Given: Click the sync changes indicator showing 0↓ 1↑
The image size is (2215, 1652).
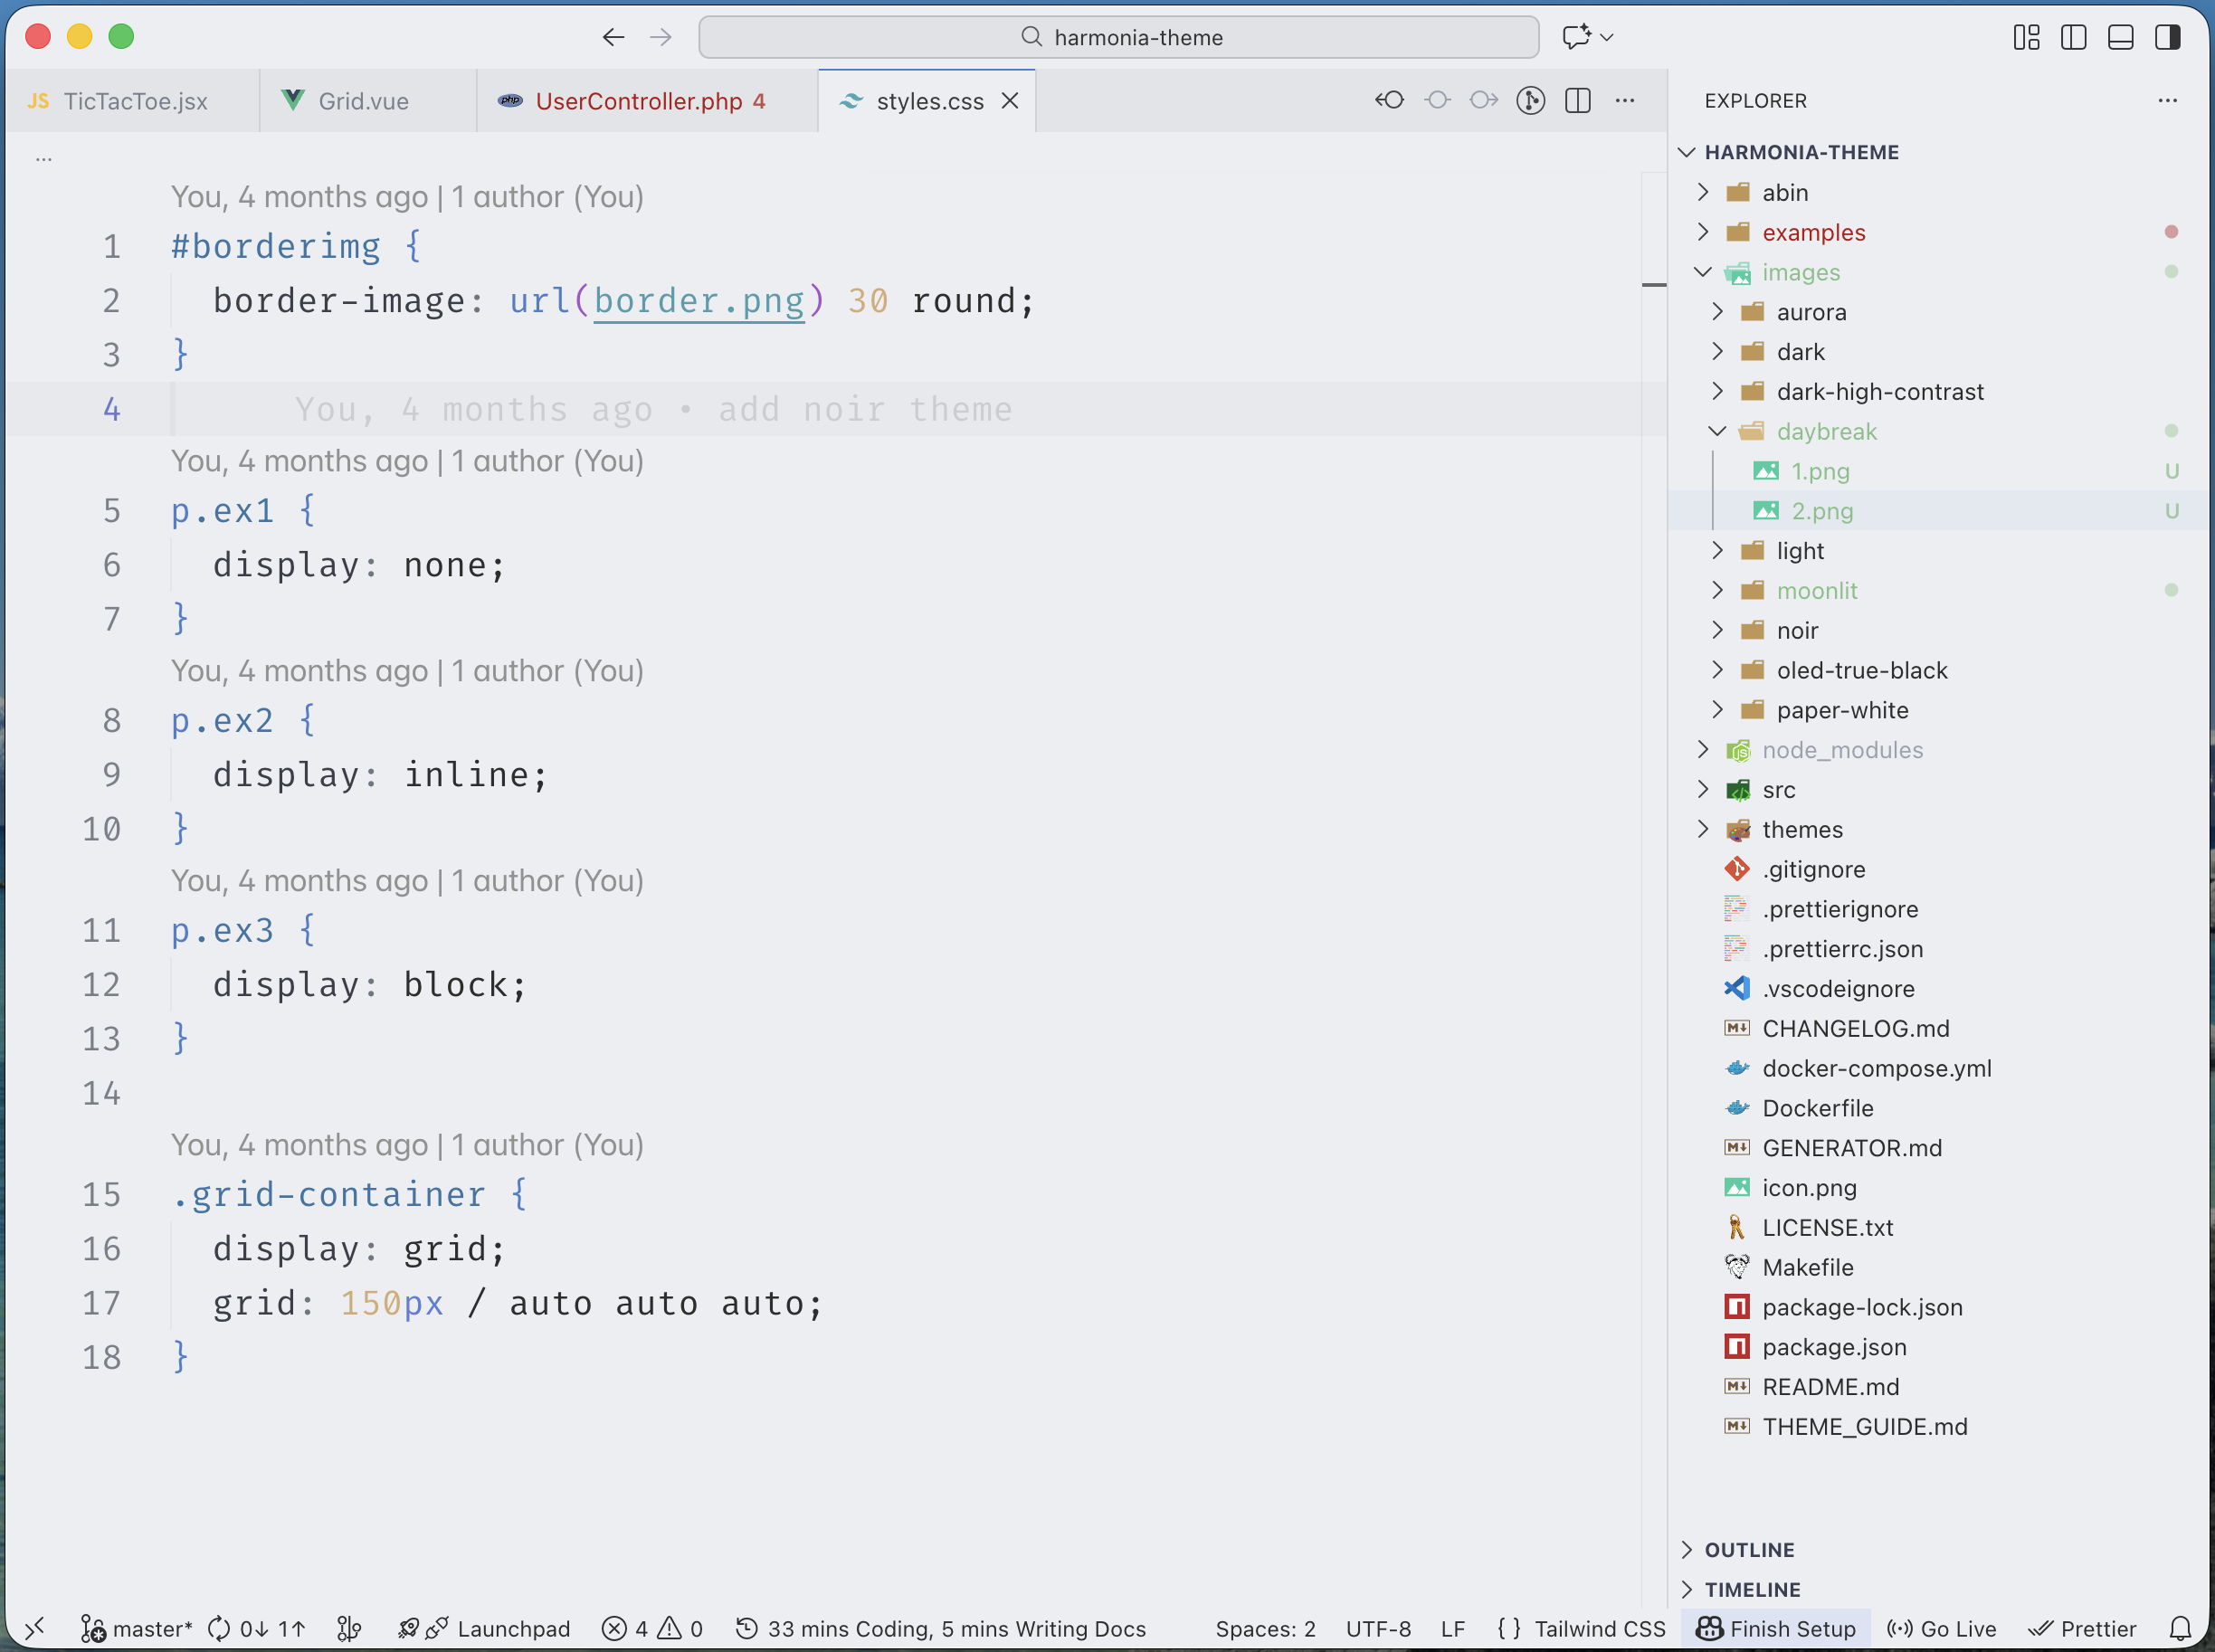Looking at the screenshot, I should coord(255,1628).
